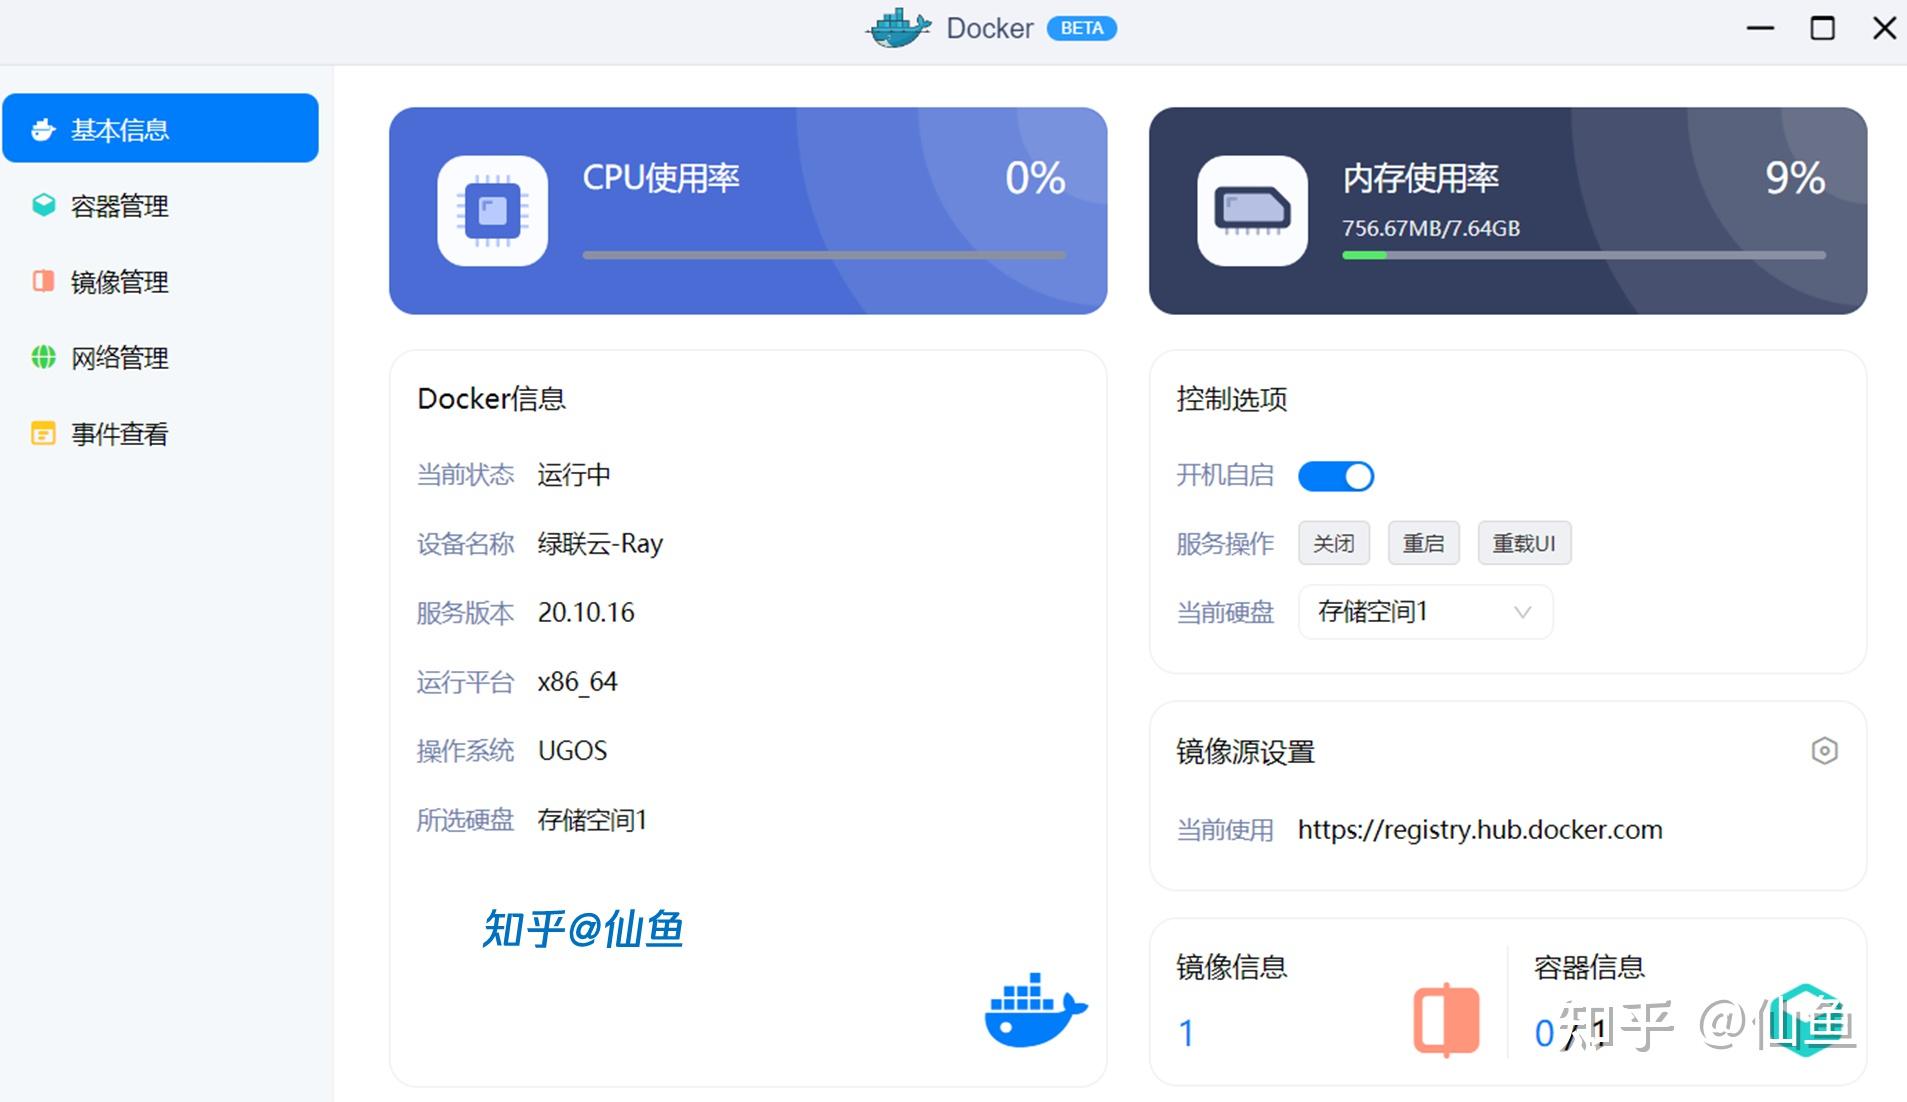The width and height of the screenshot is (1907, 1102).
Task: Click the Docker whale icon in Docker信息 card
Action: pyautogui.click(x=1036, y=1010)
